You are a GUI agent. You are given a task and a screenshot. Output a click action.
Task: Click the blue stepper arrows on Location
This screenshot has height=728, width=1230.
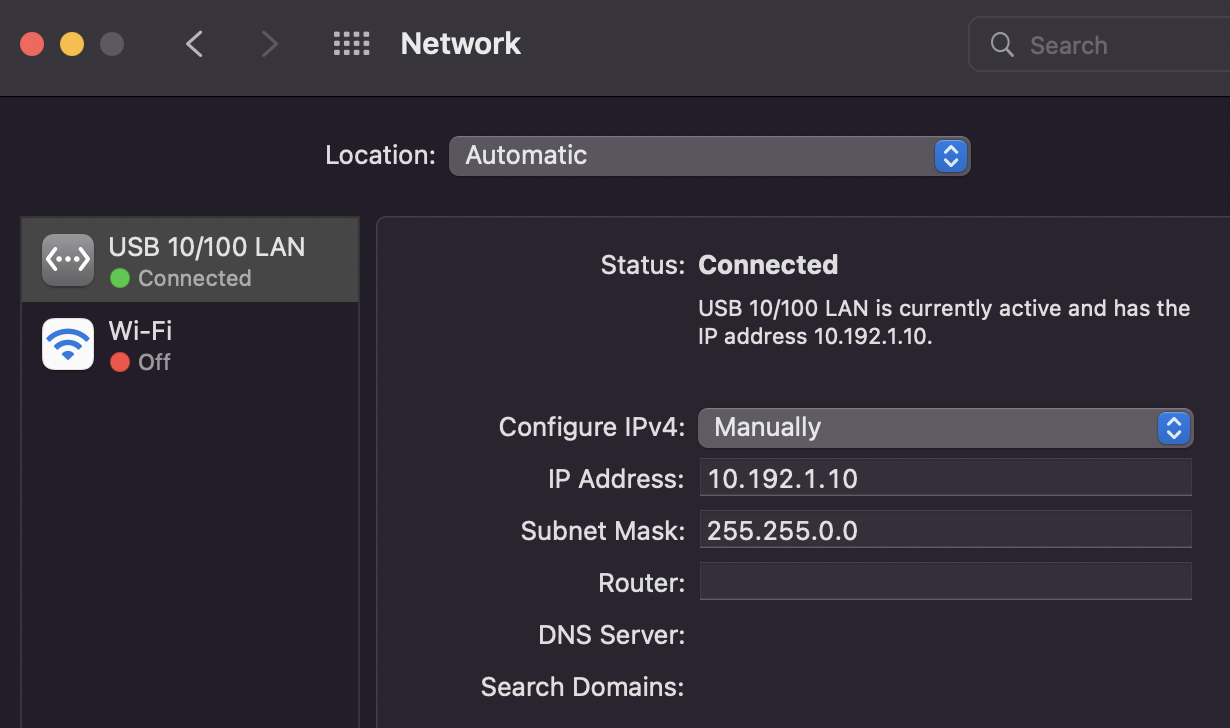click(x=950, y=156)
